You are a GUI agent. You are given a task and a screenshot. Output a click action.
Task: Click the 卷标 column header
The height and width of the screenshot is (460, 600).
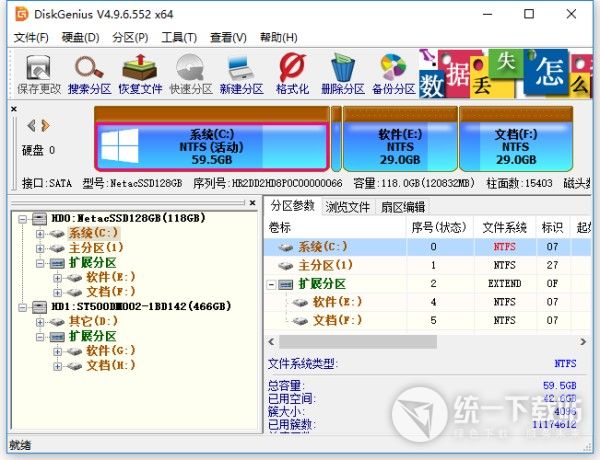[335, 227]
